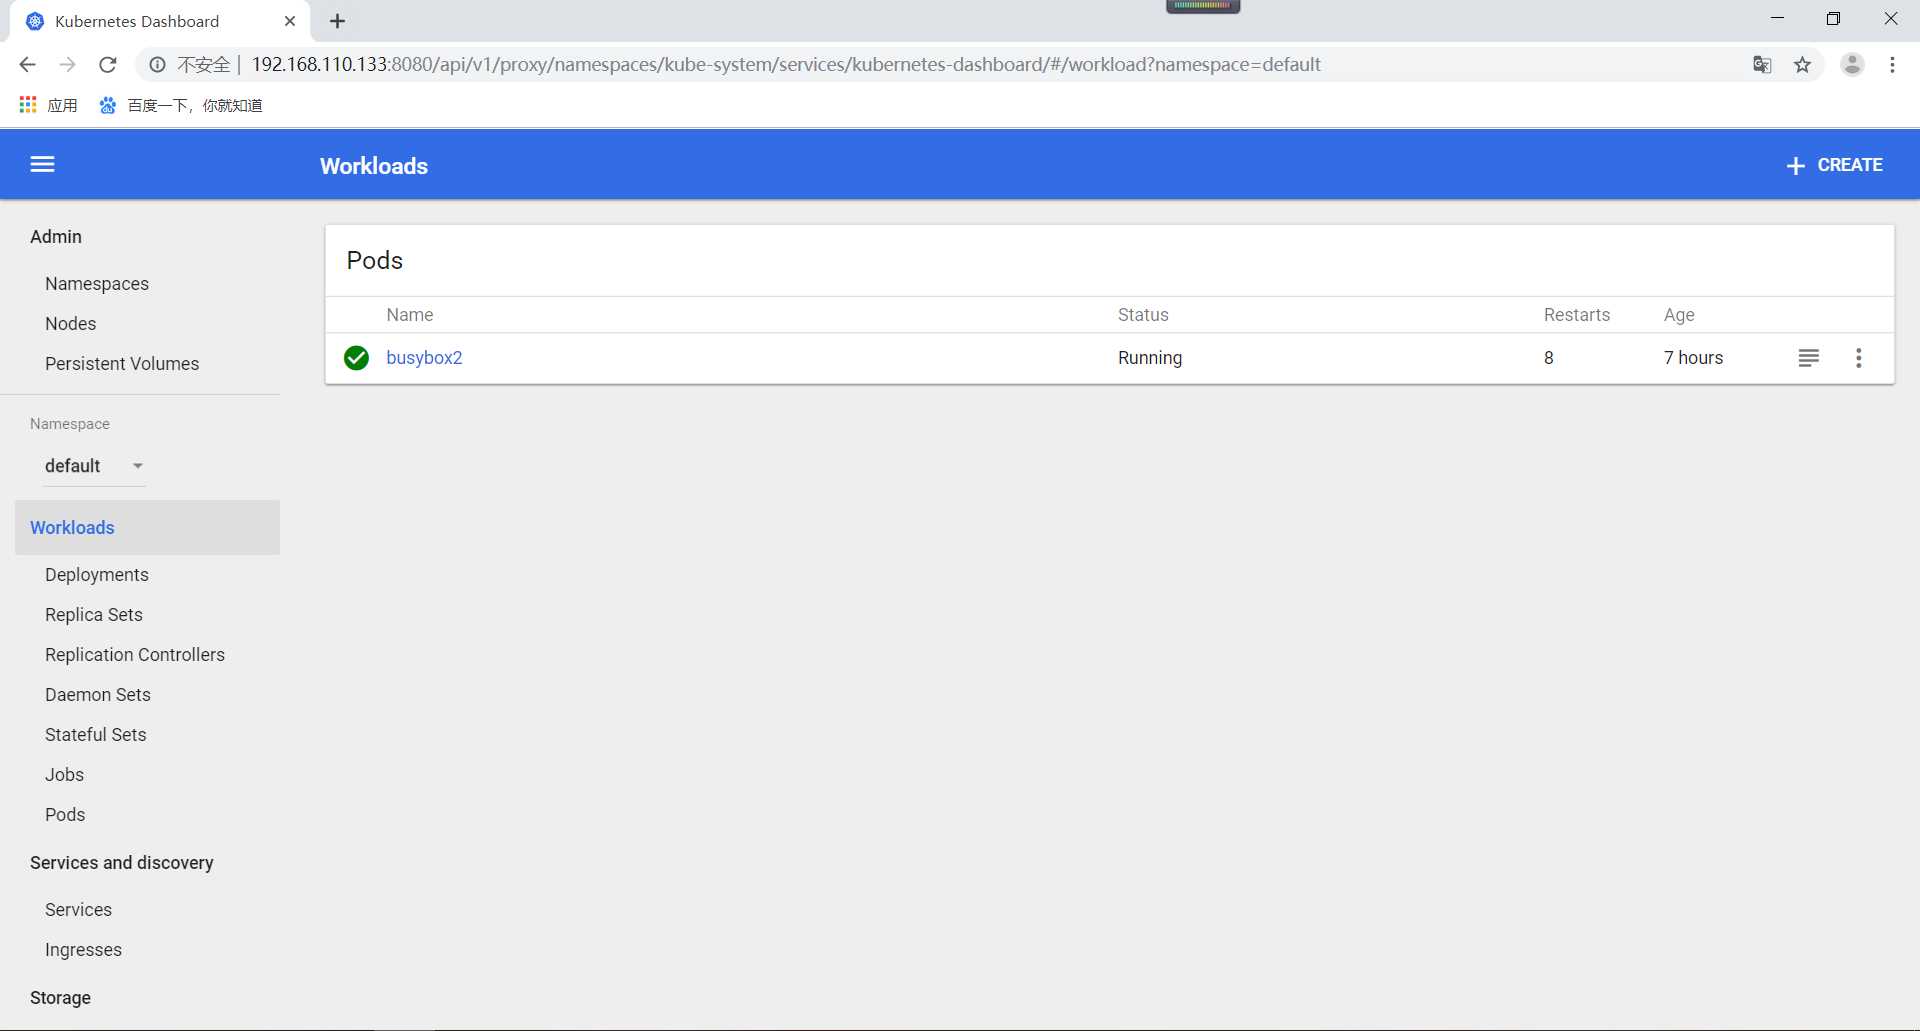The image size is (1920, 1031).
Task: Click the restarts value 8
Action: click(1549, 358)
